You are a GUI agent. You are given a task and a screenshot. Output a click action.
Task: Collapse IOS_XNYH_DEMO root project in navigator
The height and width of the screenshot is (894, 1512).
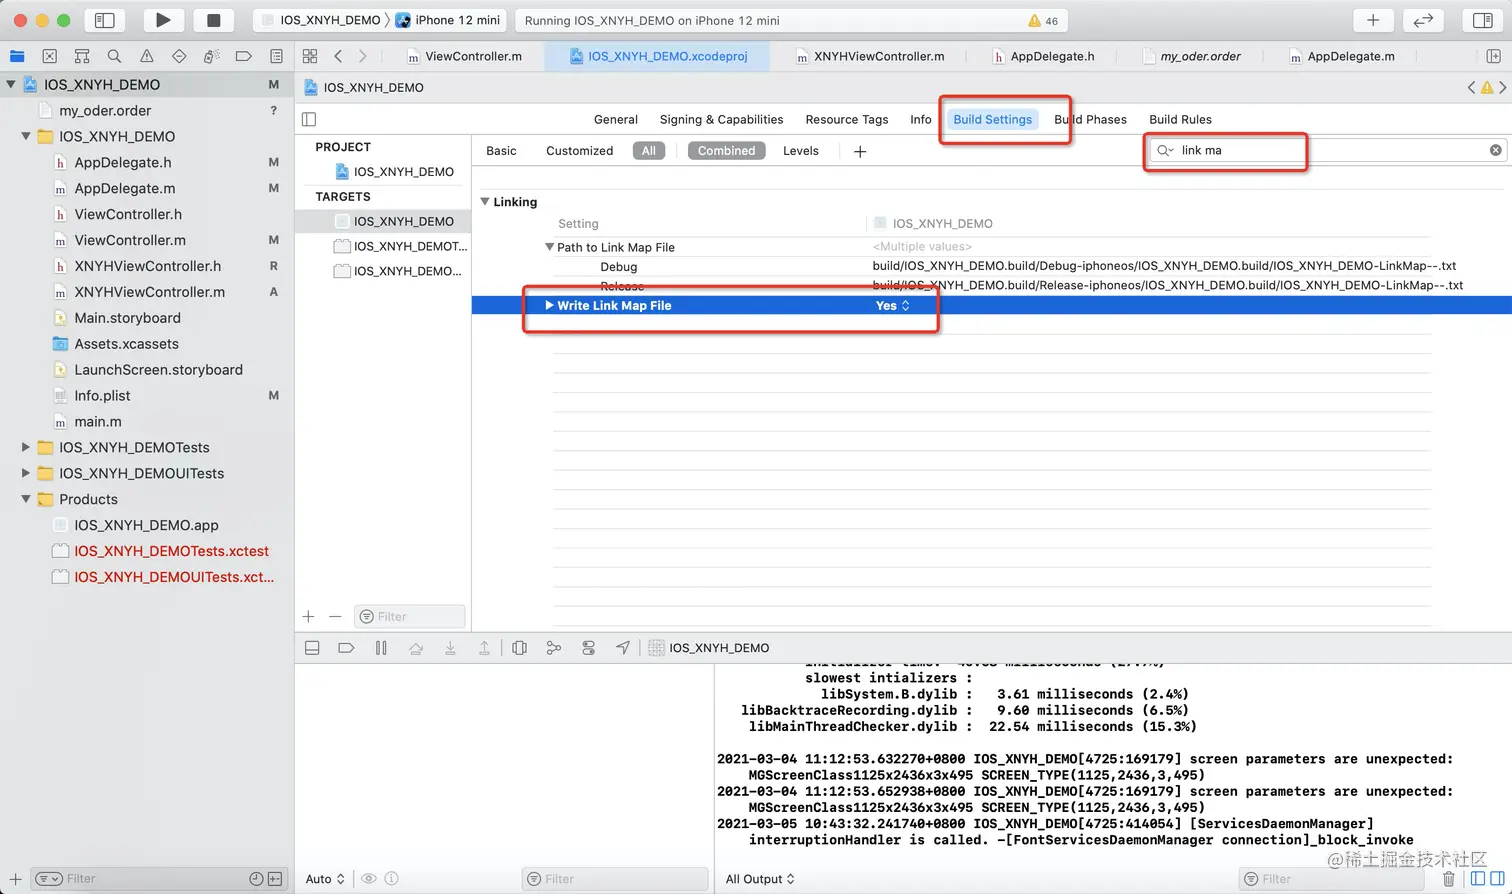tap(11, 85)
